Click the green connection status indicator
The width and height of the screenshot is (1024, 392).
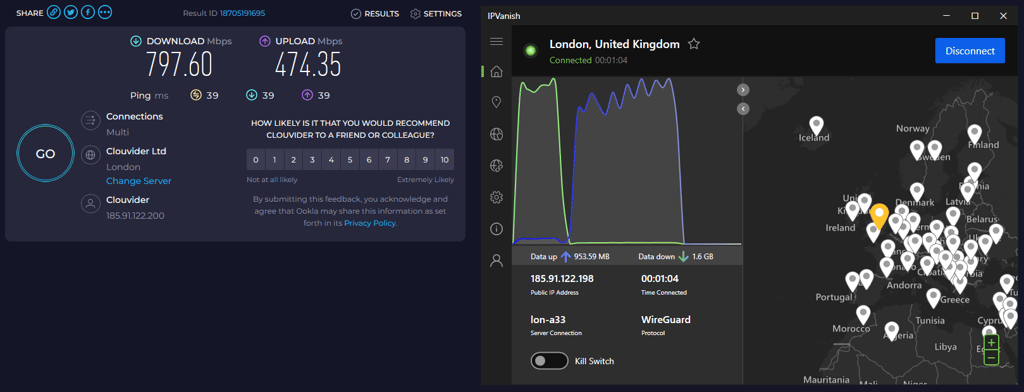531,50
